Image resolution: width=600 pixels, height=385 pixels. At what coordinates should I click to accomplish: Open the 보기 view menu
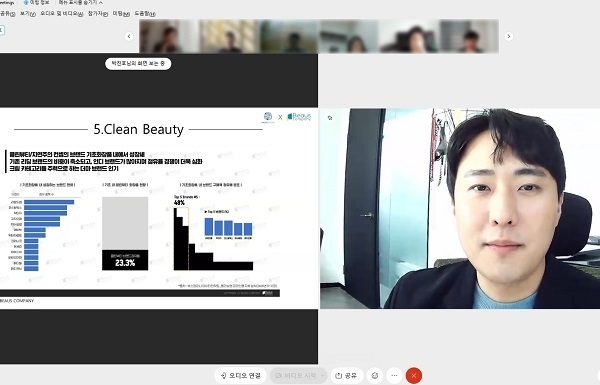coord(28,13)
